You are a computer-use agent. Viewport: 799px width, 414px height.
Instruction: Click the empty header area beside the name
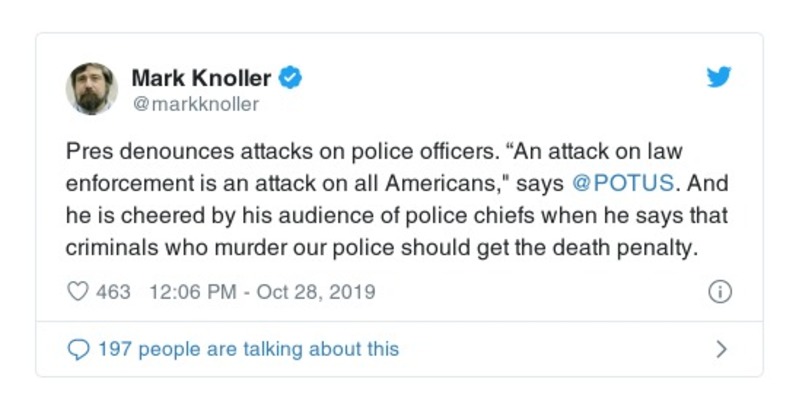(500, 88)
